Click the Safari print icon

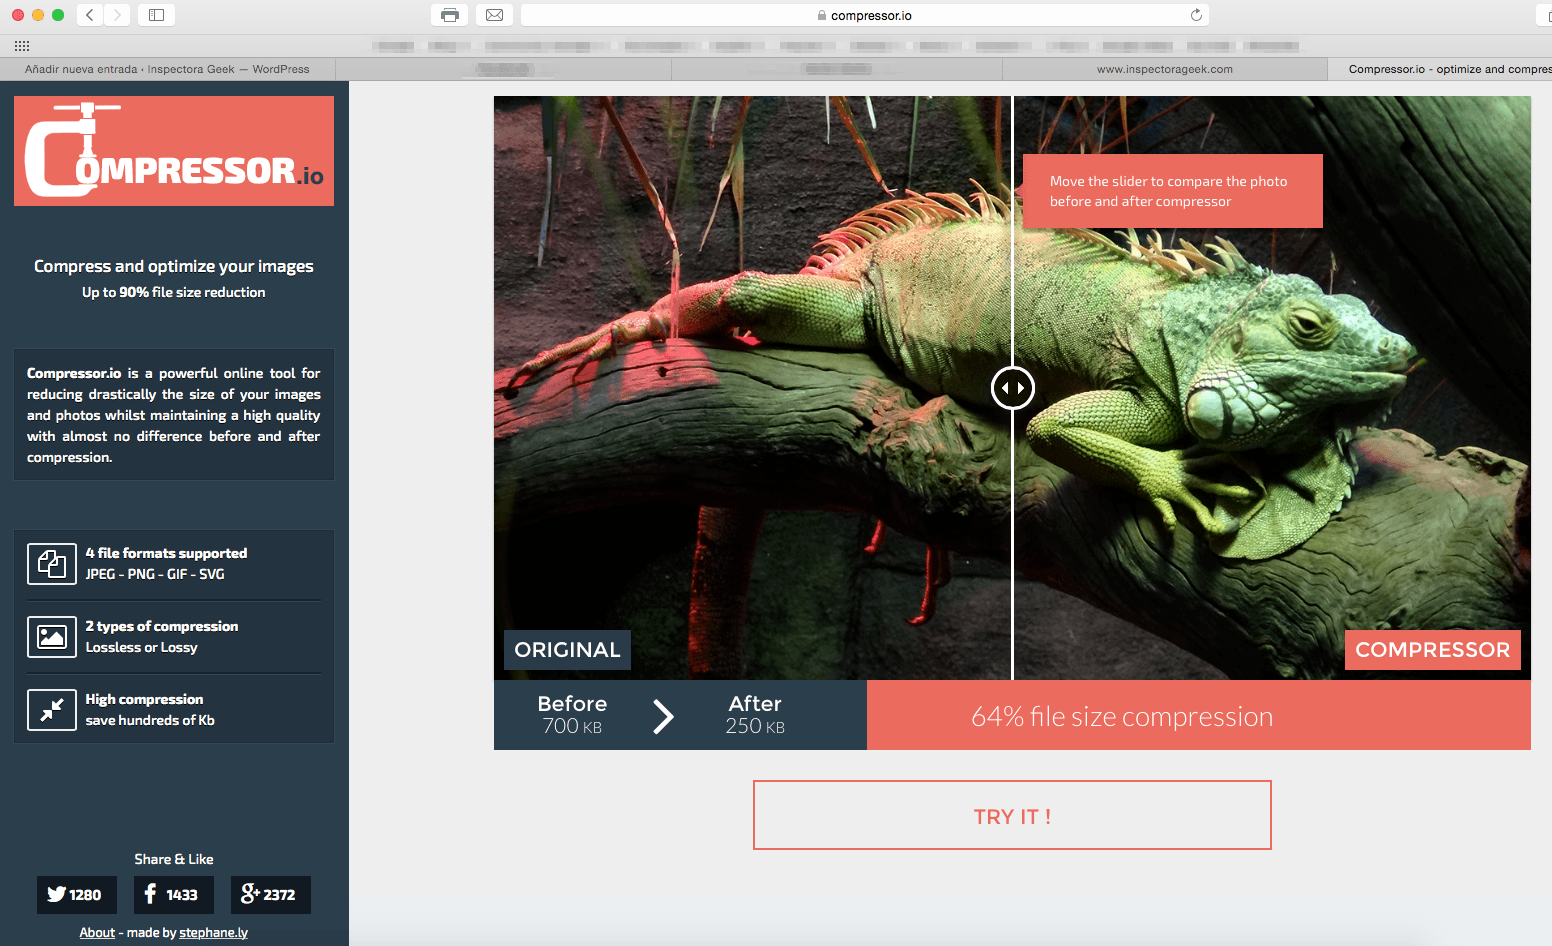click(450, 15)
